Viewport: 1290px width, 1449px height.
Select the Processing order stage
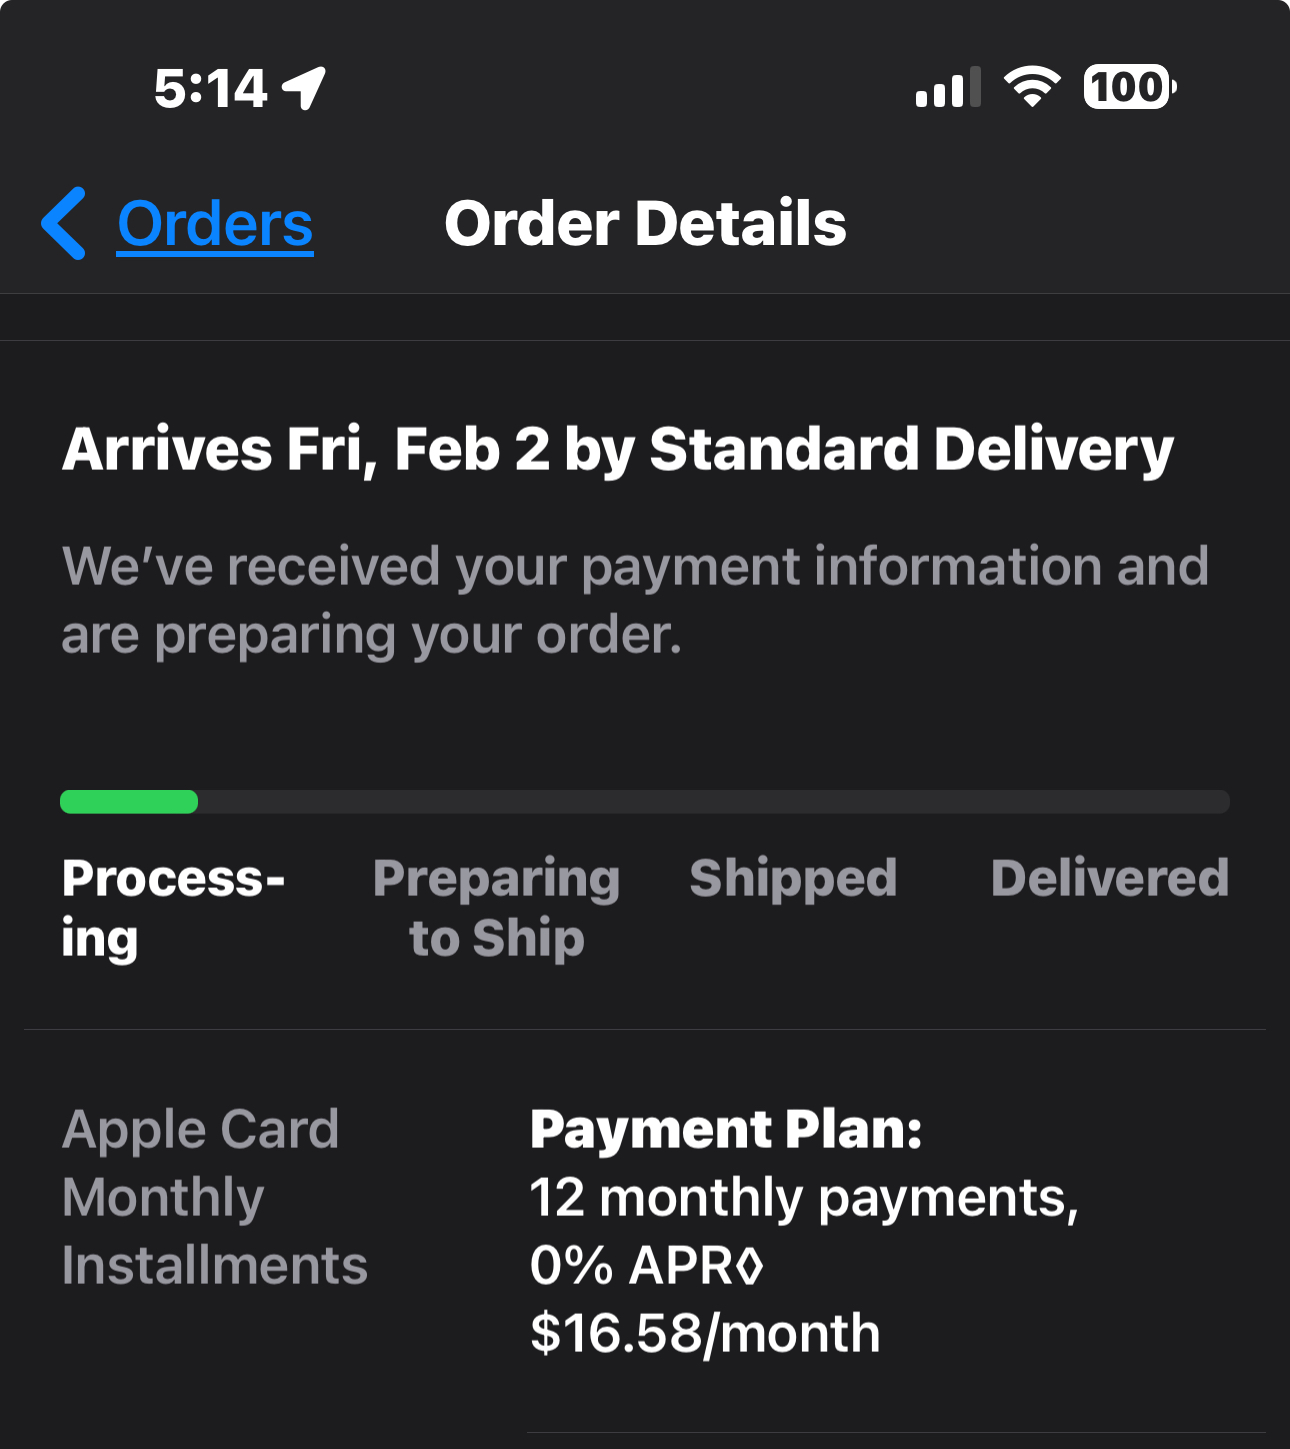tap(174, 905)
